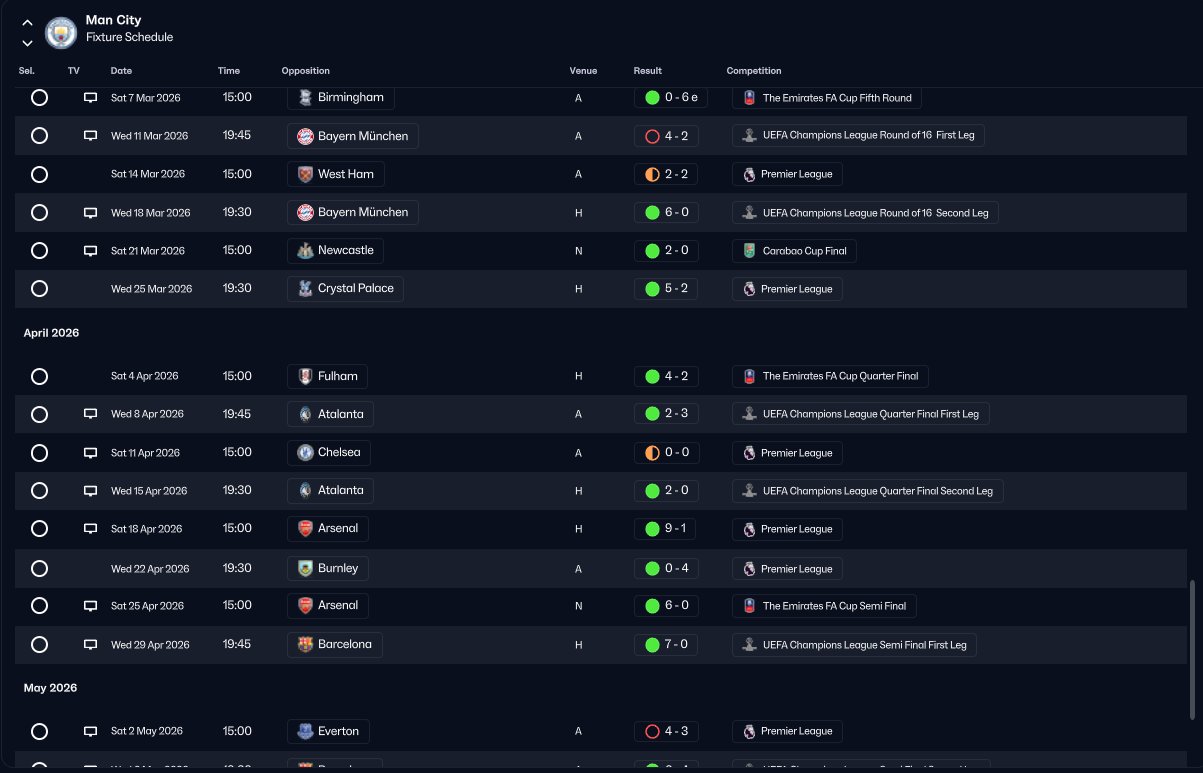Viewport: 1203px width, 773px height.
Task: Open Crystal Palace opposition team button
Action: coord(346,288)
